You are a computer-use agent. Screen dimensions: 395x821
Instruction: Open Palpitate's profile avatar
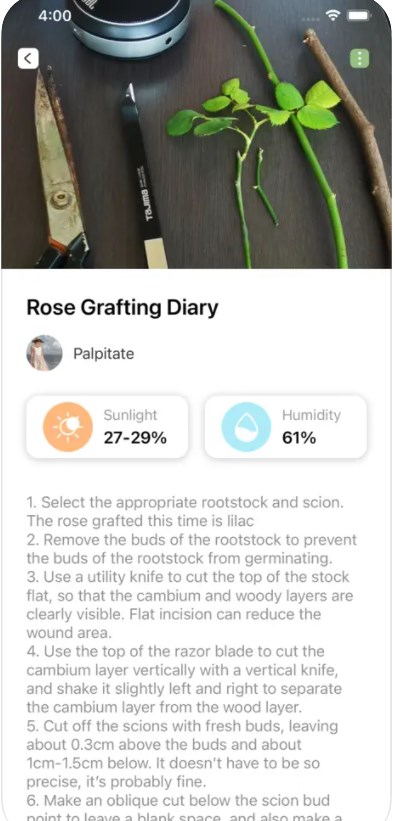click(x=45, y=353)
